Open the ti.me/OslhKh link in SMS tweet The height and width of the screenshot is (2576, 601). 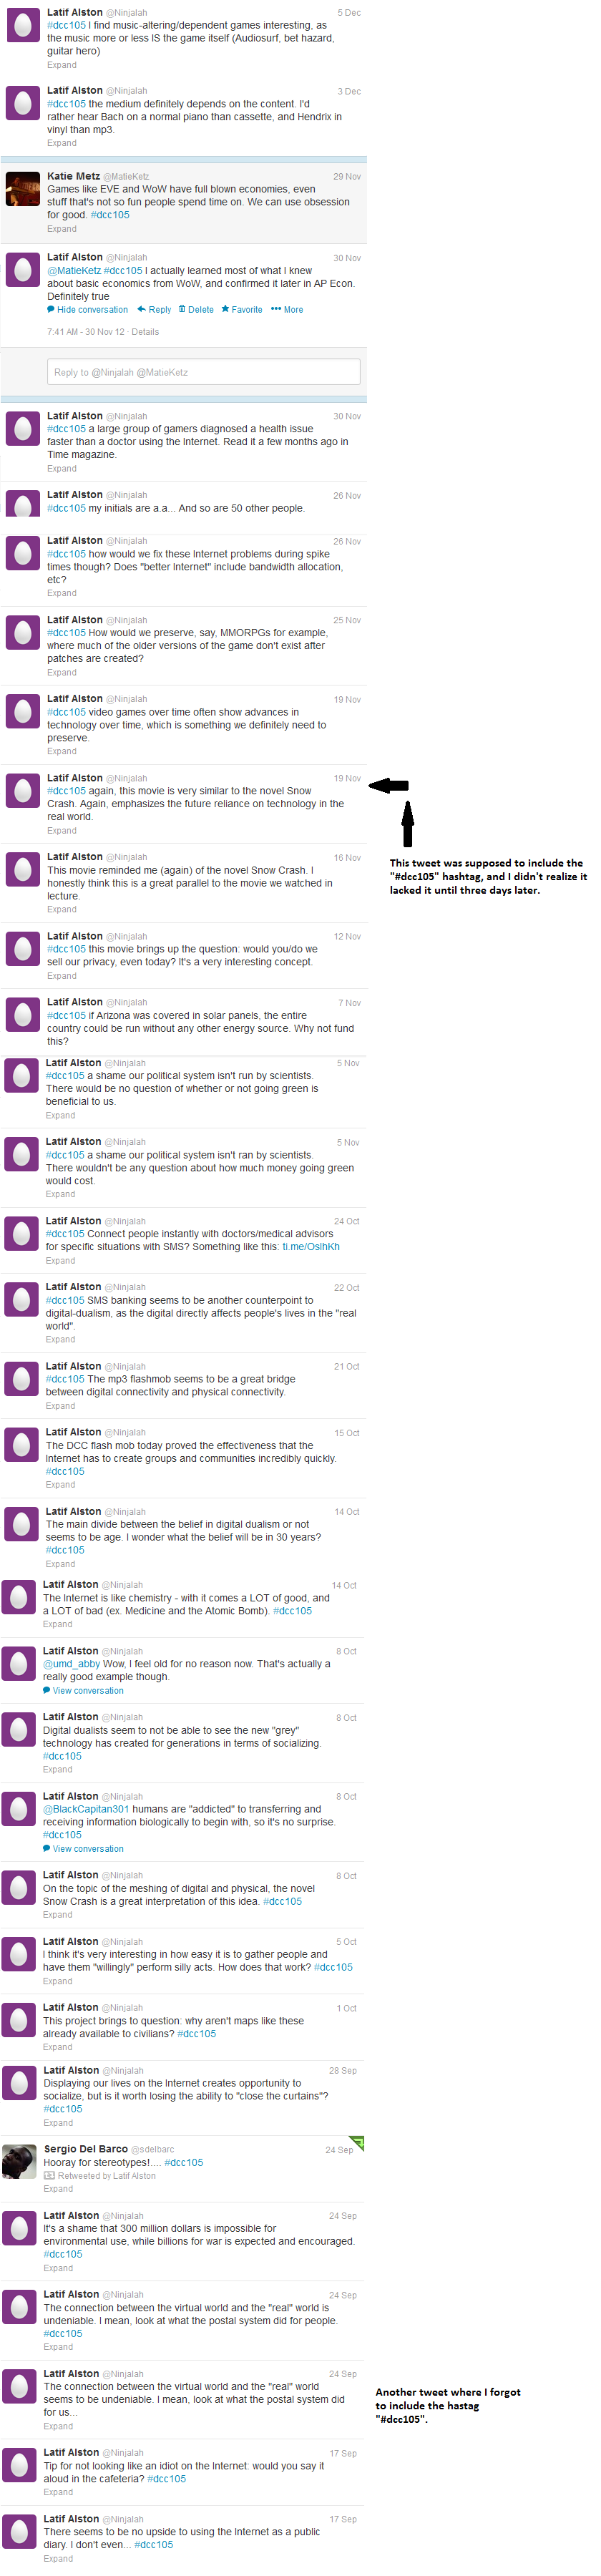310,1247
